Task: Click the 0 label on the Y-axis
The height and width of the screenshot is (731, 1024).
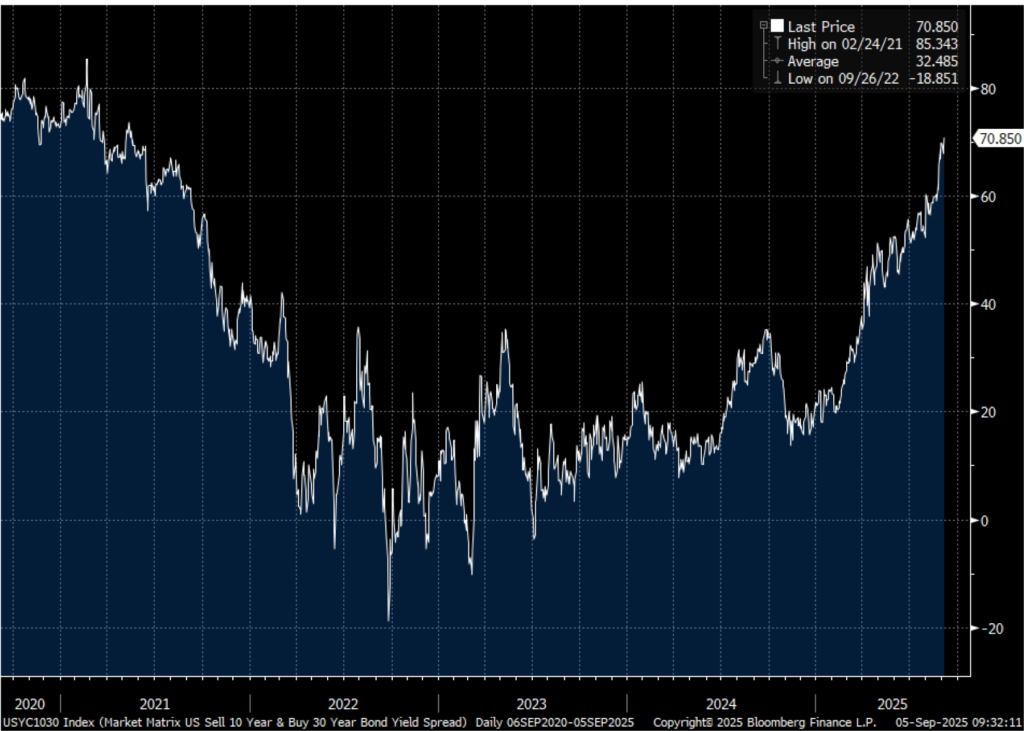Action: tap(983, 520)
